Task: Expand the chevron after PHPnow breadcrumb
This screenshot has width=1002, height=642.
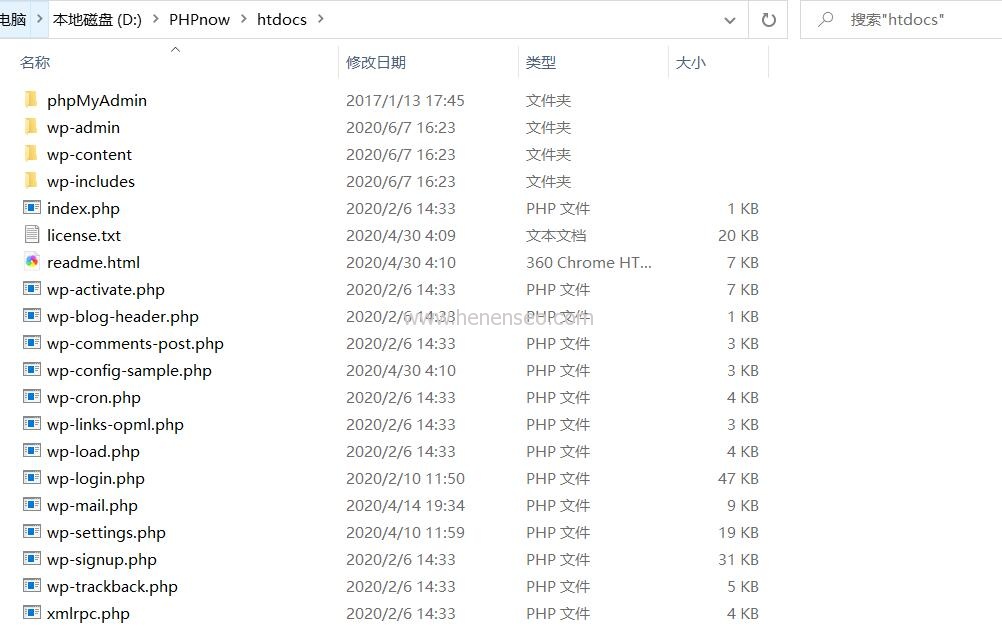Action: (243, 19)
